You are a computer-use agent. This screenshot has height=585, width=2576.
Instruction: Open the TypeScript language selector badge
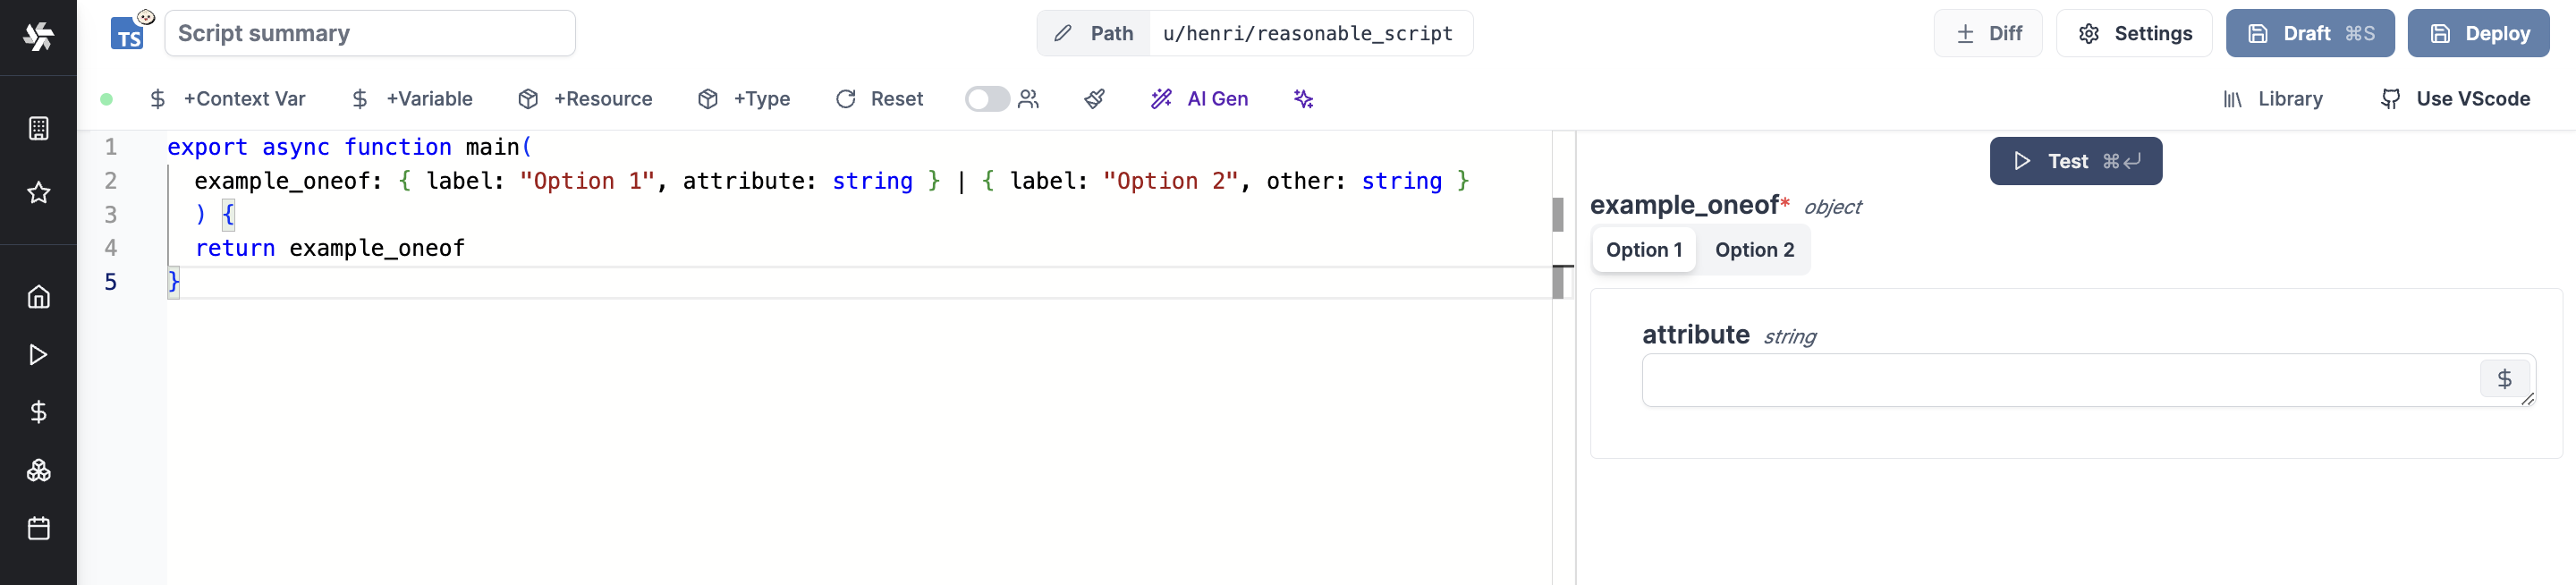pyautogui.click(x=128, y=34)
